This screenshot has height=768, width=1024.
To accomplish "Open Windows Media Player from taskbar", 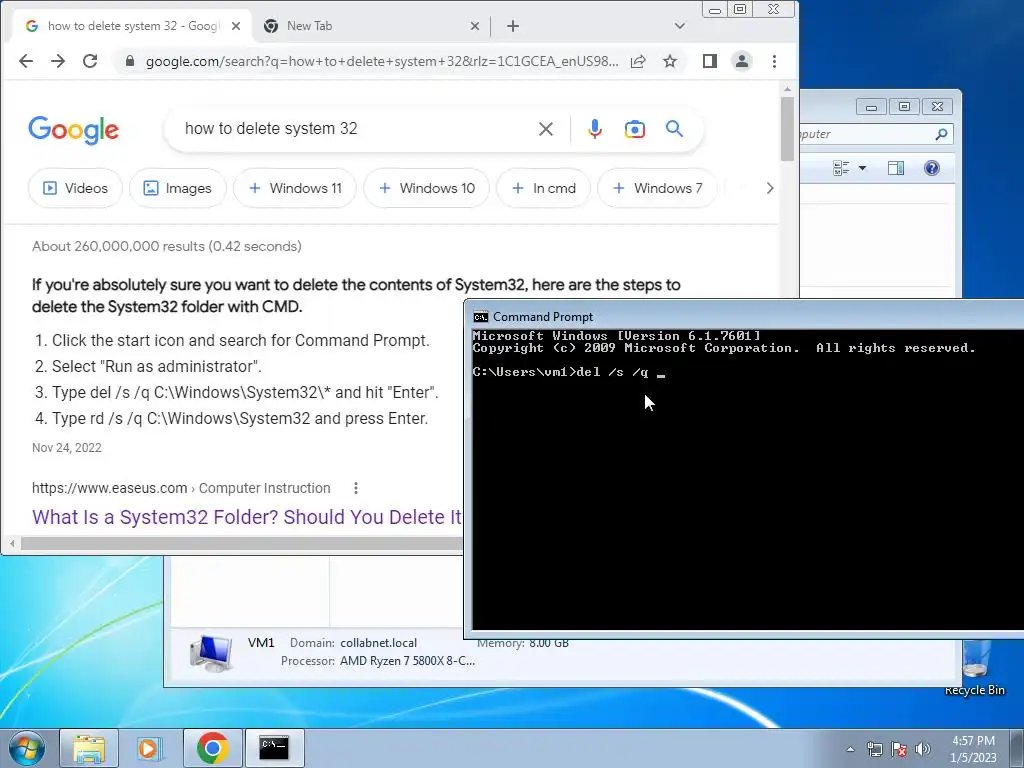I will 150,748.
